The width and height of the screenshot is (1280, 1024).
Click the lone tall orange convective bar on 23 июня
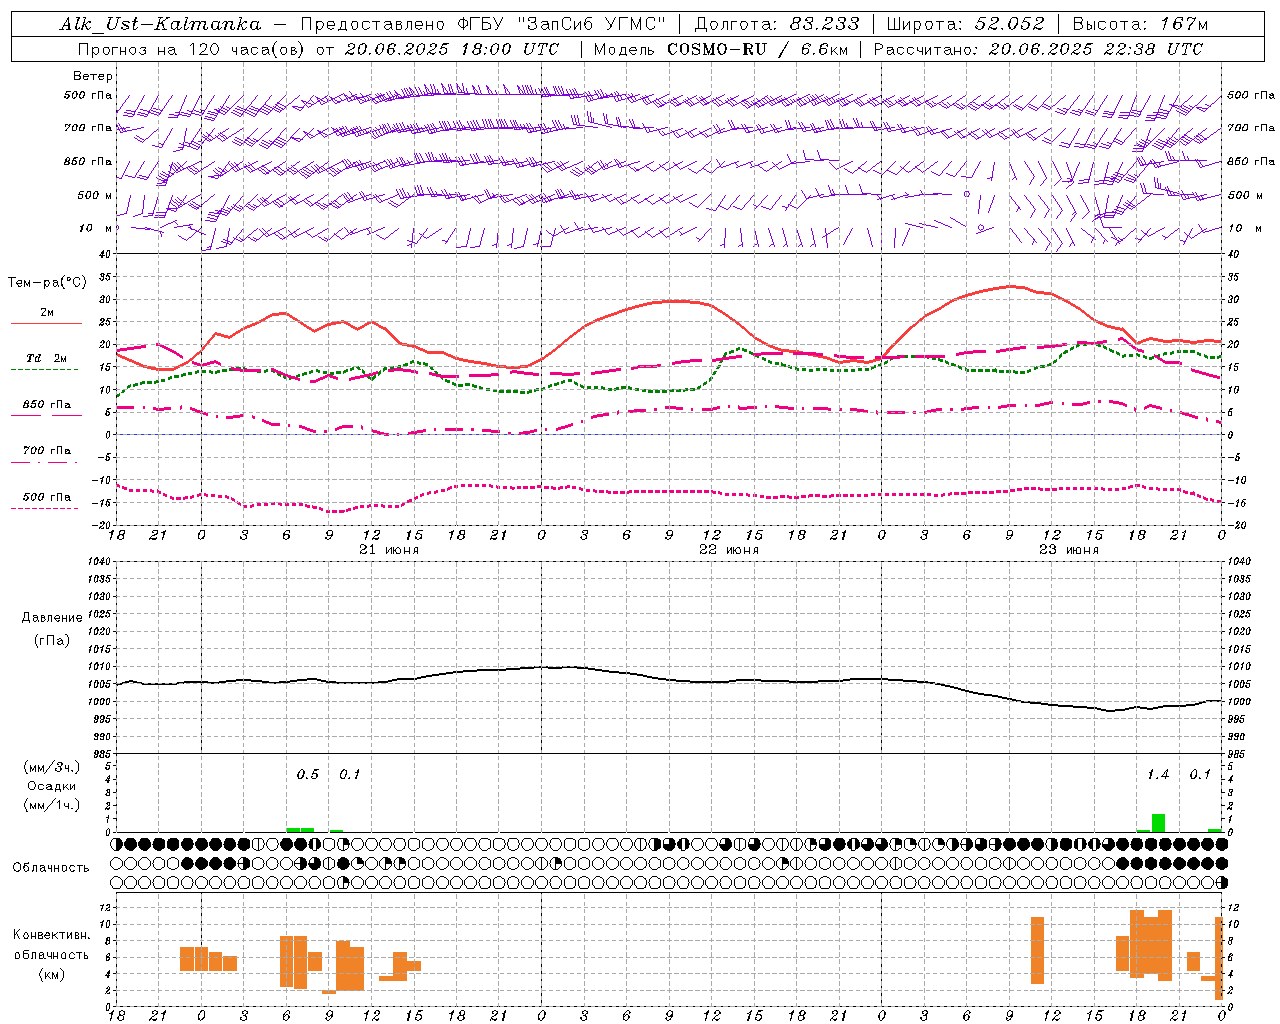1037,950
